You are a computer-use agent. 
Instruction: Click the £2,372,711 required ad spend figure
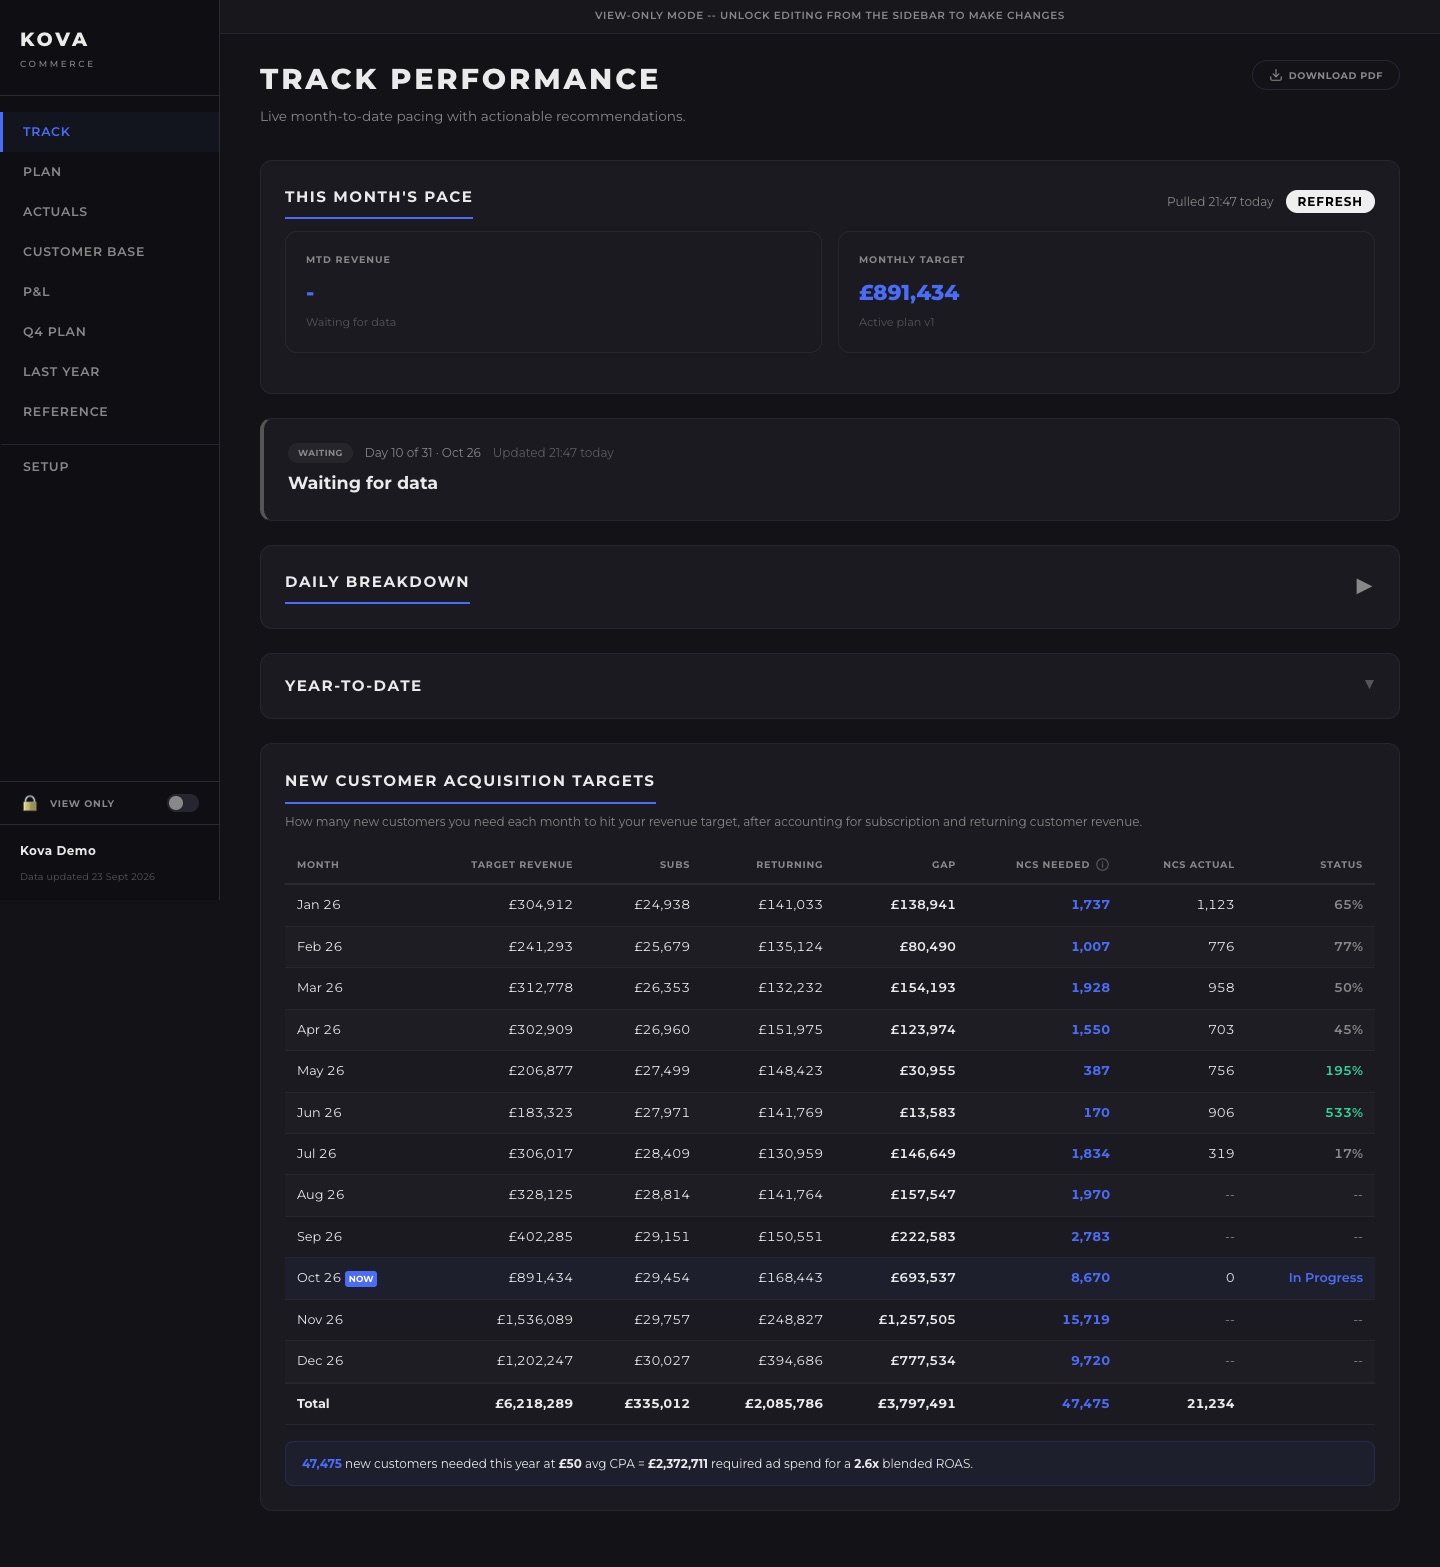click(678, 1464)
